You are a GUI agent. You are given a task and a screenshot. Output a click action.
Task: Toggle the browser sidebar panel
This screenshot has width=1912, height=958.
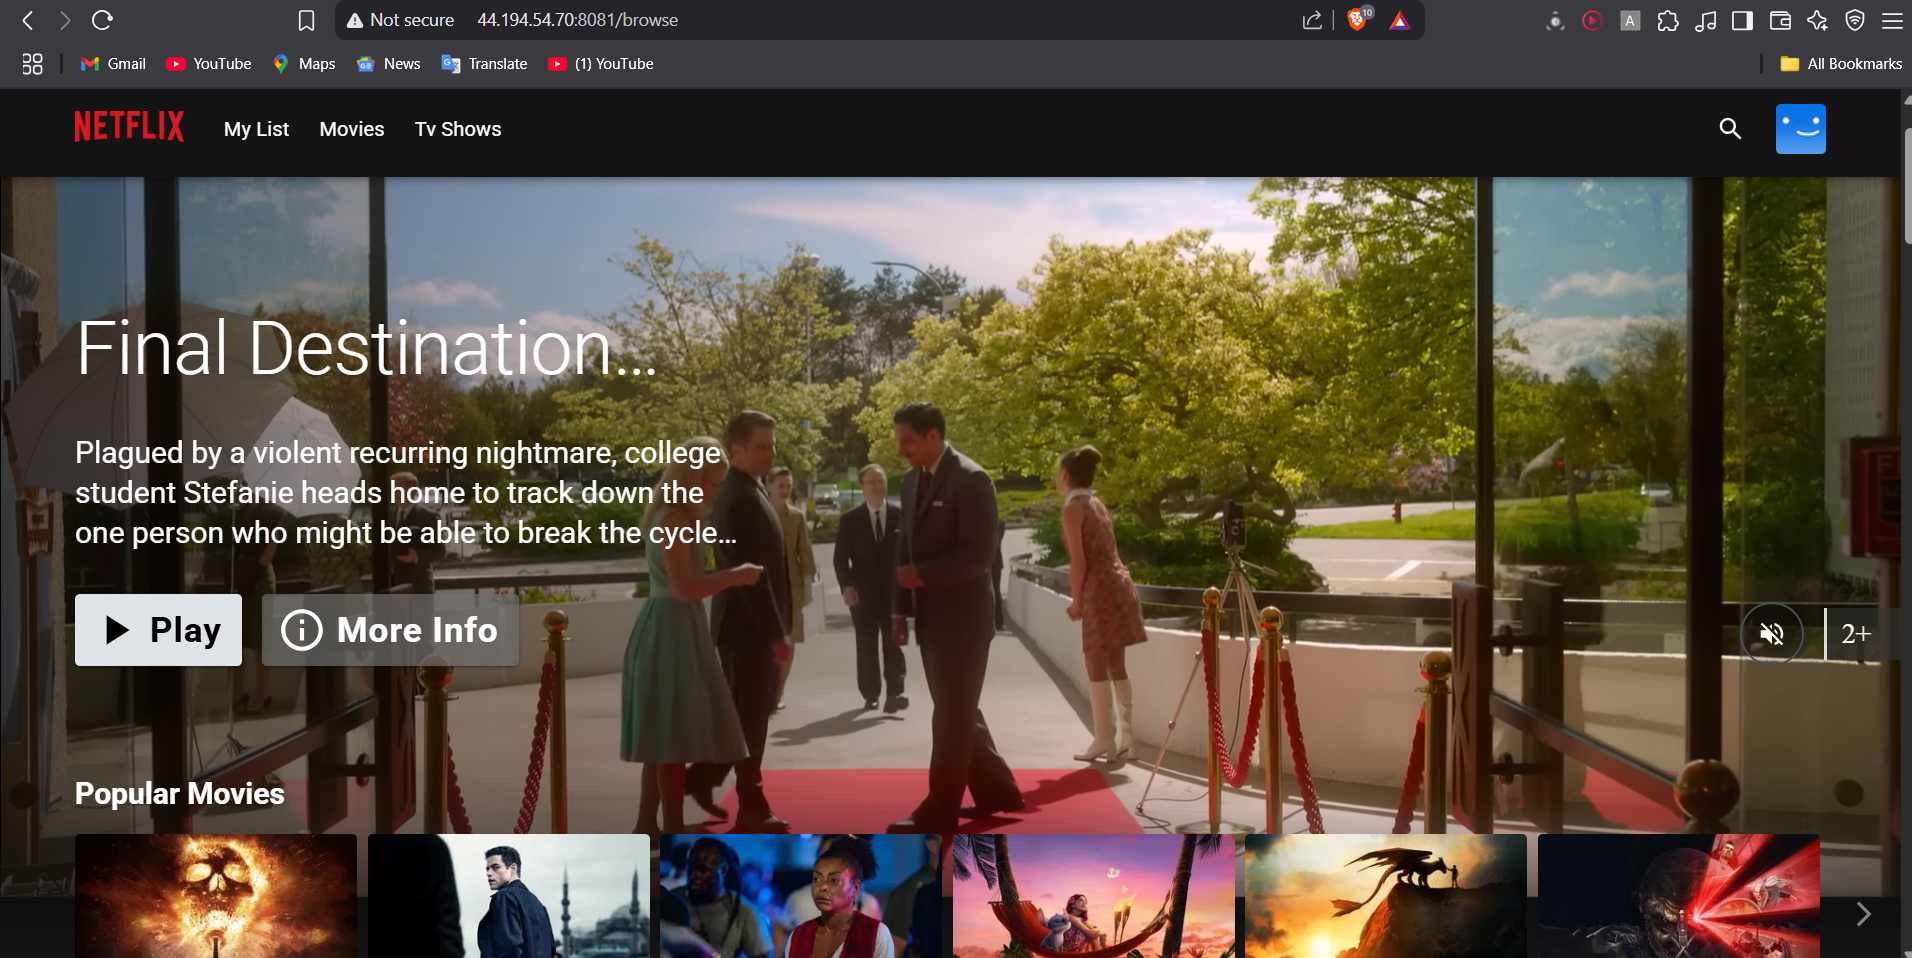coord(1743,20)
